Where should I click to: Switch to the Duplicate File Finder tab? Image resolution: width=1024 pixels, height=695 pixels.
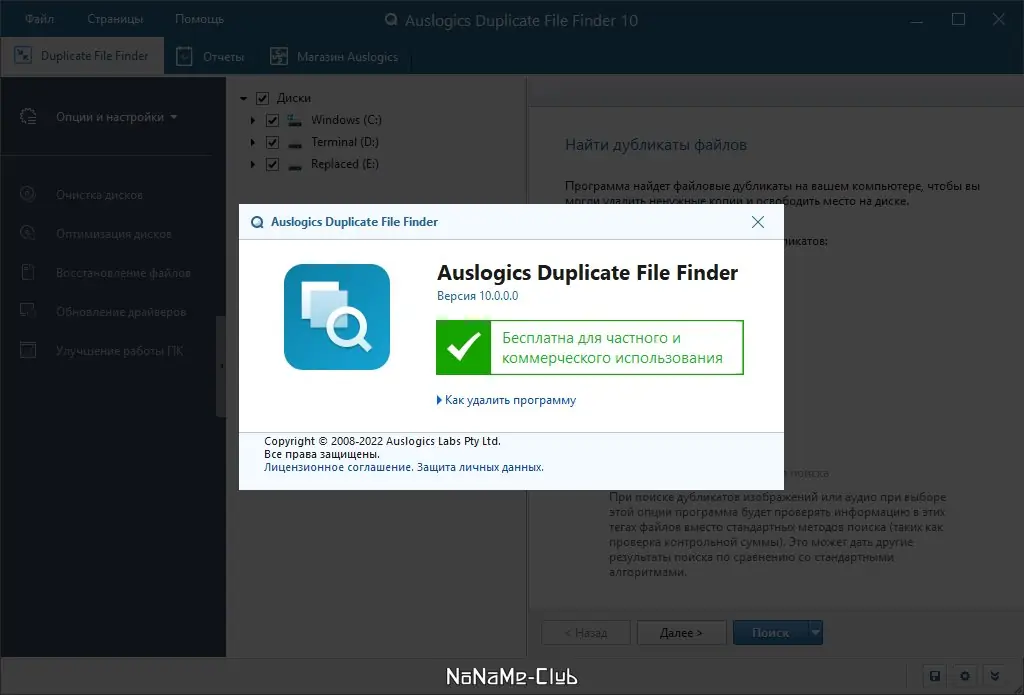pyautogui.click(x=82, y=56)
